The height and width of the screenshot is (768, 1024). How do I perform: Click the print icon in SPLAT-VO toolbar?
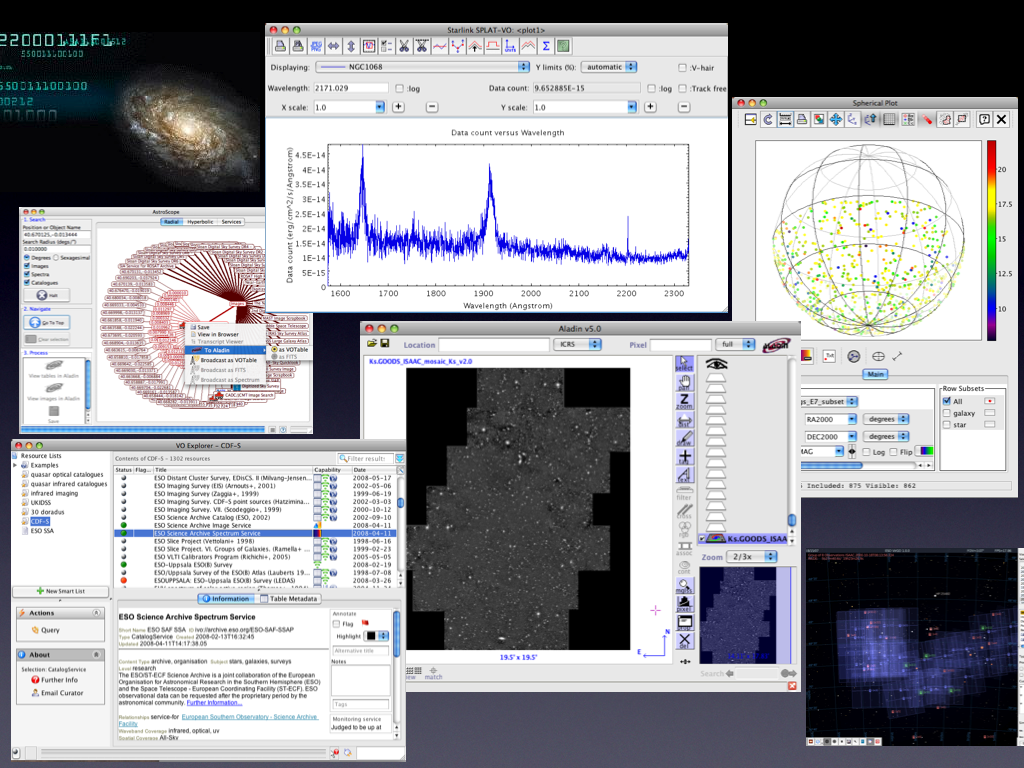click(282, 46)
